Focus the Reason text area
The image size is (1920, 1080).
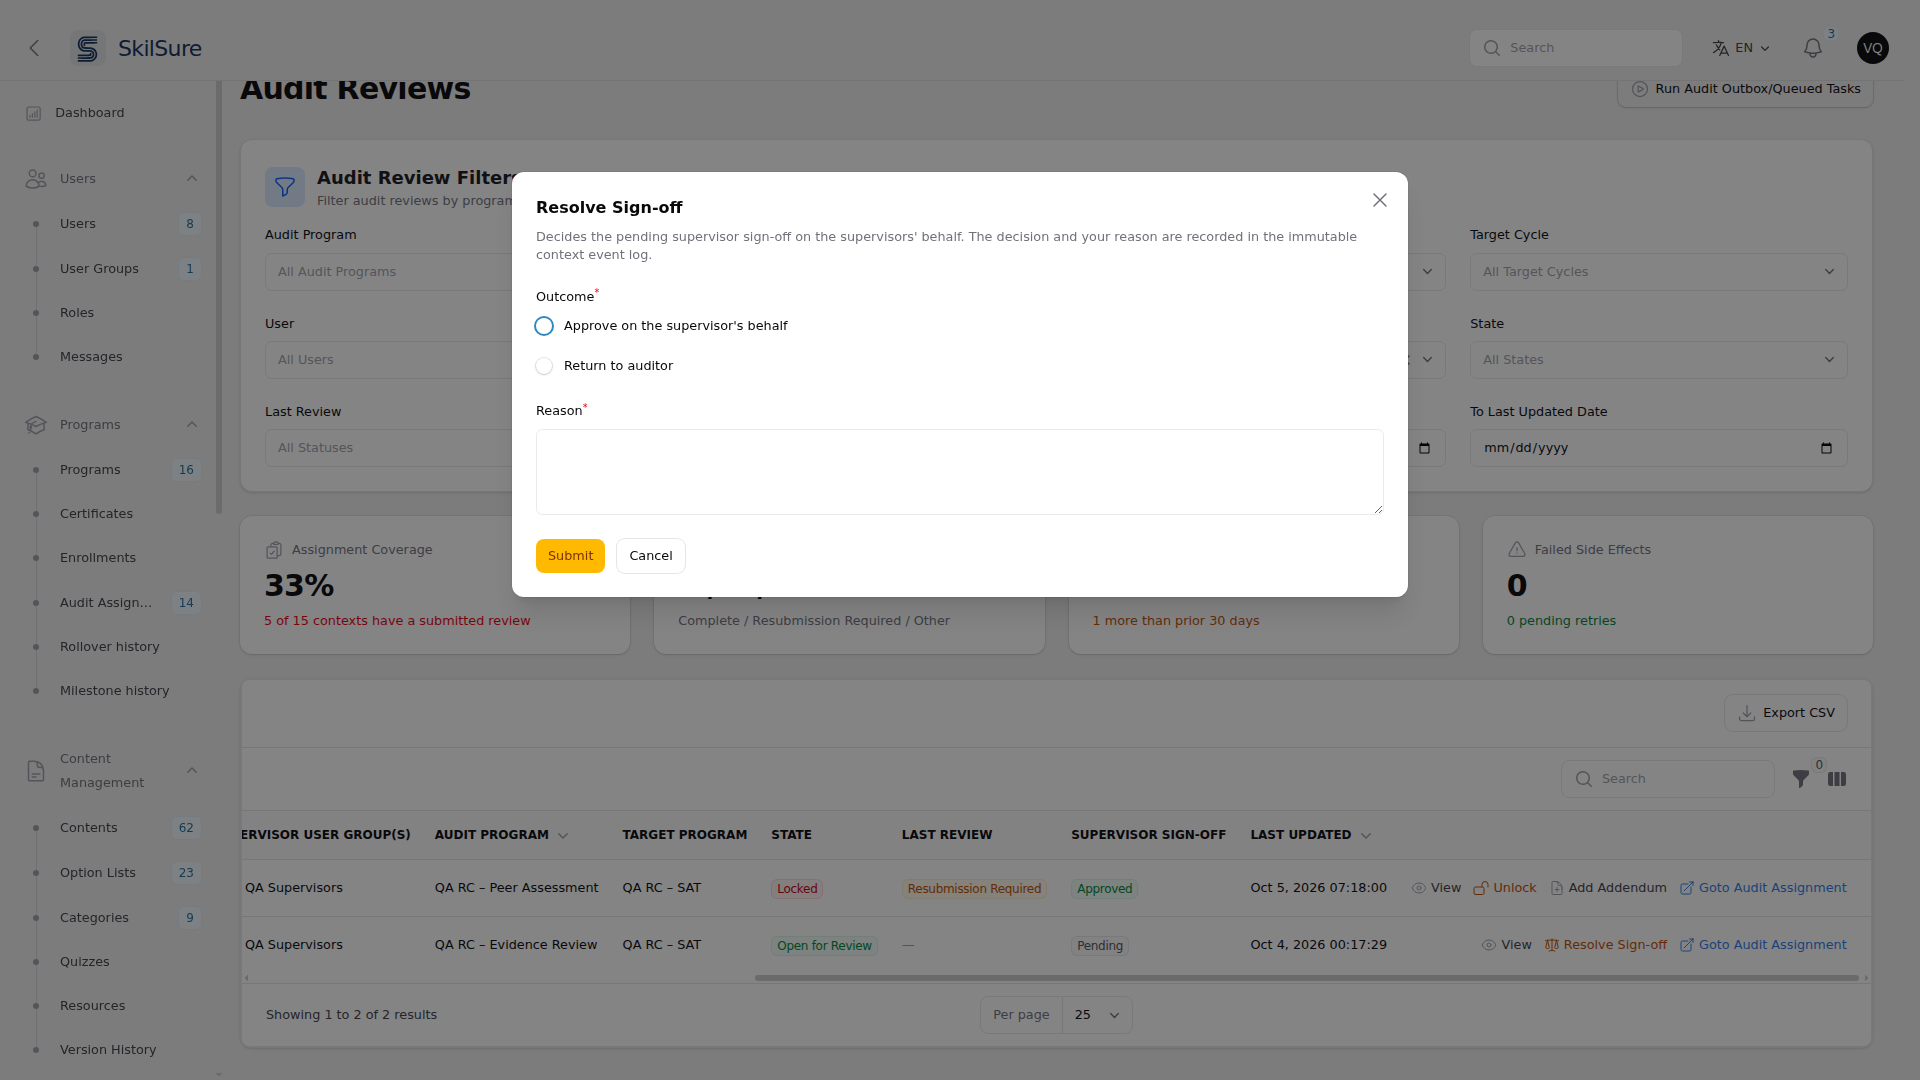(960, 472)
